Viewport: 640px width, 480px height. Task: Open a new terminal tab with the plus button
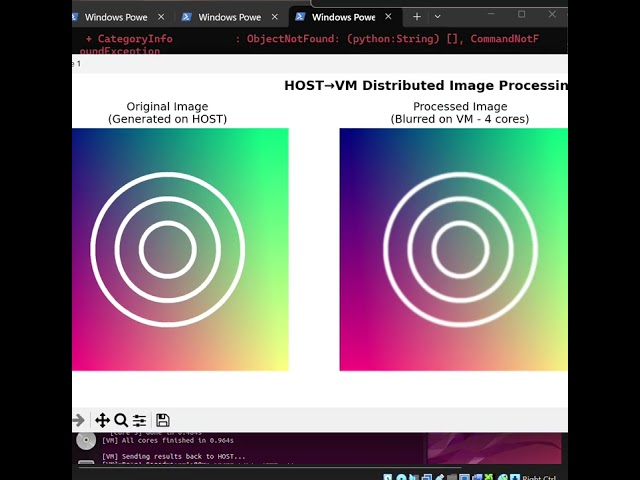[x=417, y=17]
